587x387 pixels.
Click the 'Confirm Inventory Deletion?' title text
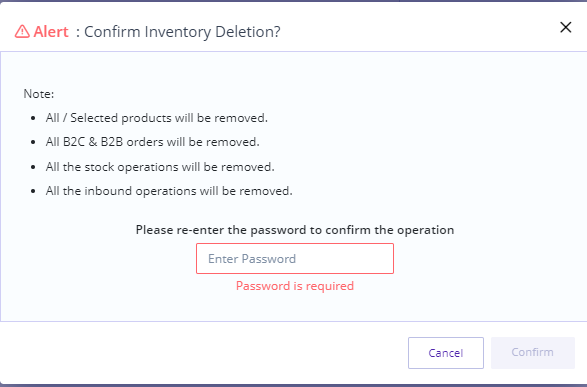pyautogui.click(x=182, y=32)
